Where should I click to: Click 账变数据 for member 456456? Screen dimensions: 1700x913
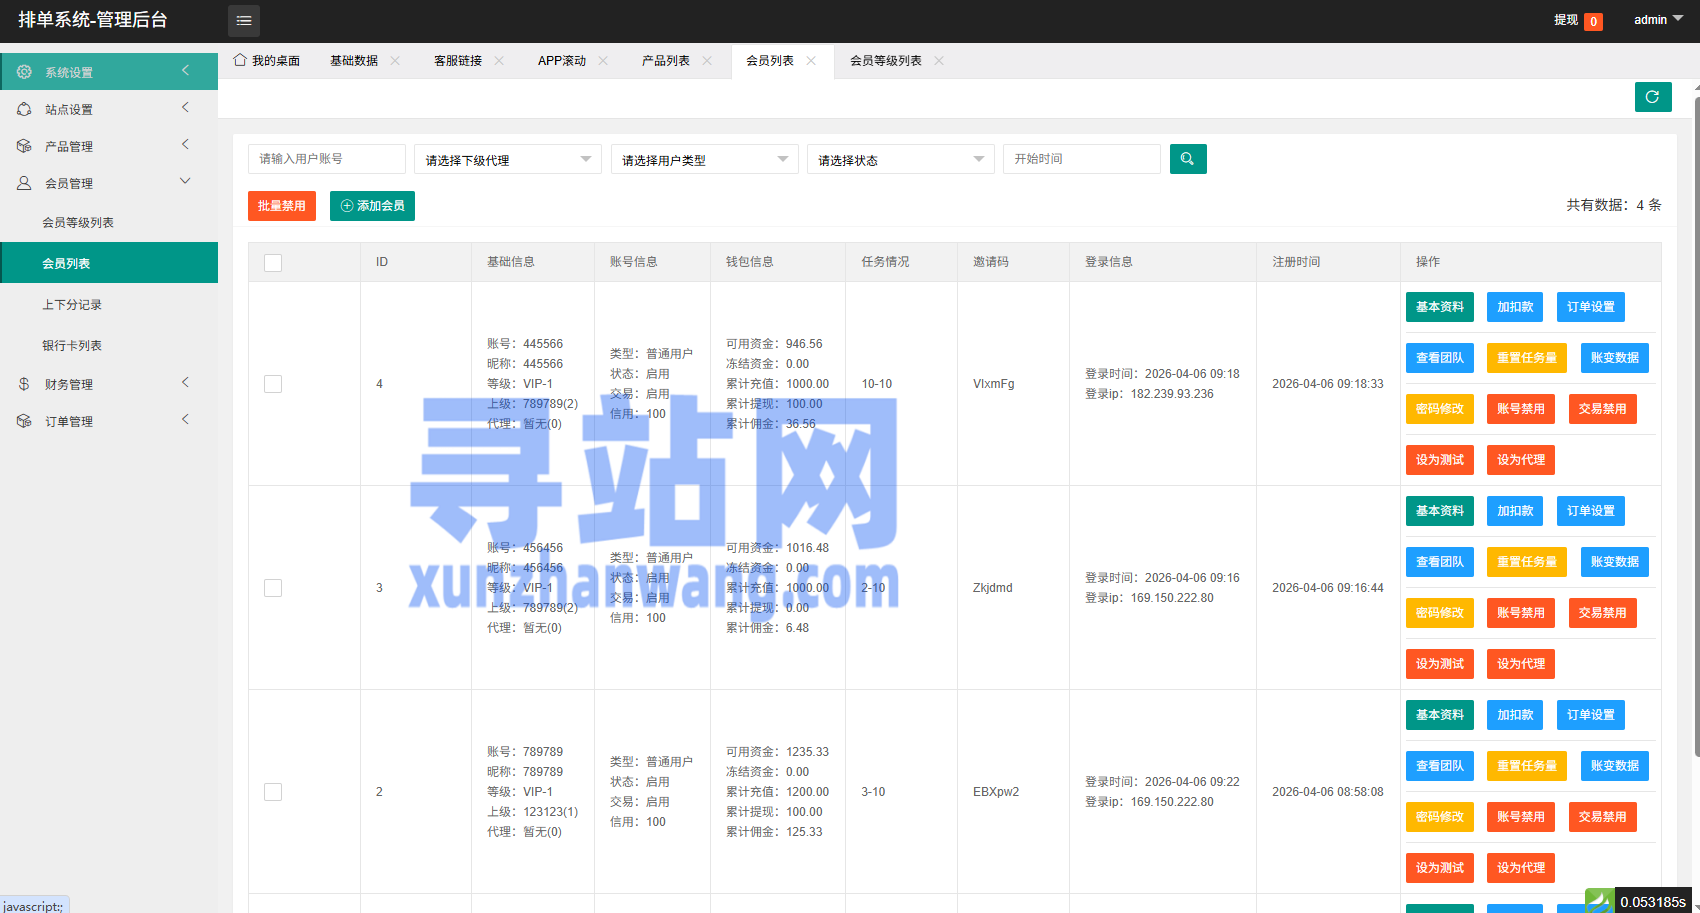tap(1615, 562)
